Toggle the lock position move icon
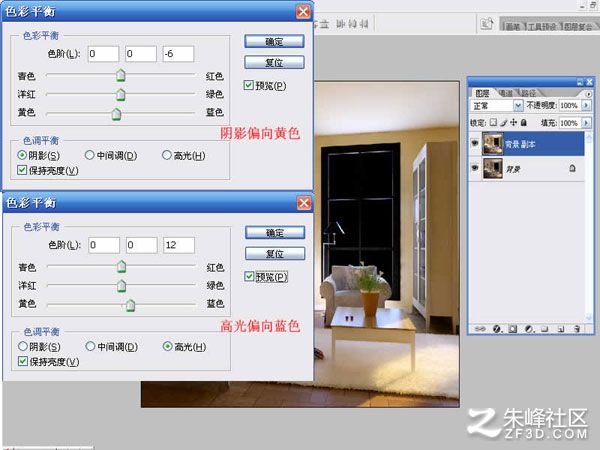Screen dimensions: 600x450 (514, 122)
